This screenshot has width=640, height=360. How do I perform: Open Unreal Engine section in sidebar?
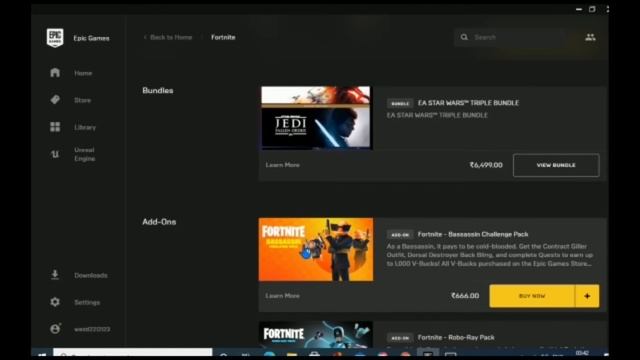click(x=84, y=154)
